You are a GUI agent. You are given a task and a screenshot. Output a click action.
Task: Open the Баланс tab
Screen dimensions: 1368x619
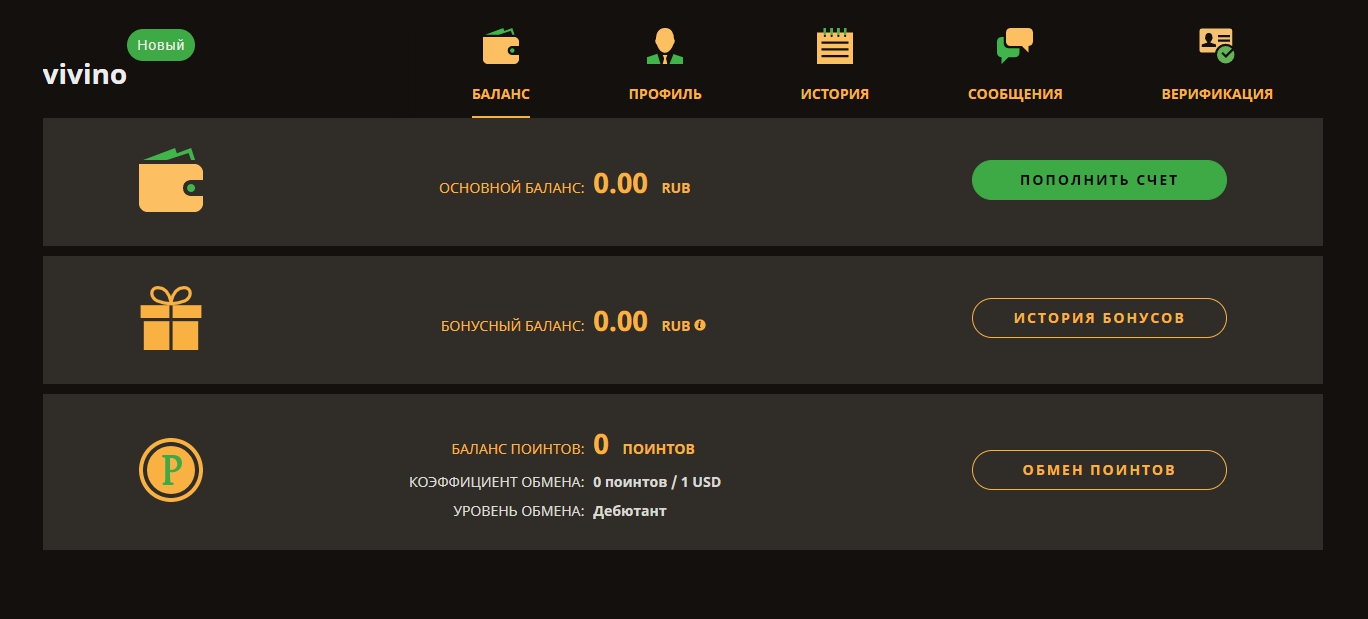[501, 94]
